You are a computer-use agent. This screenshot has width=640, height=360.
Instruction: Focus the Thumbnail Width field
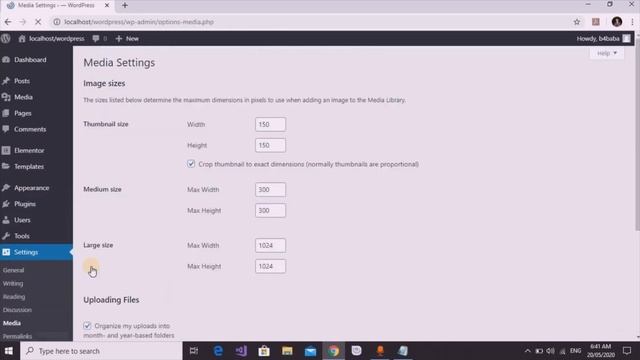click(x=270, y=124)
